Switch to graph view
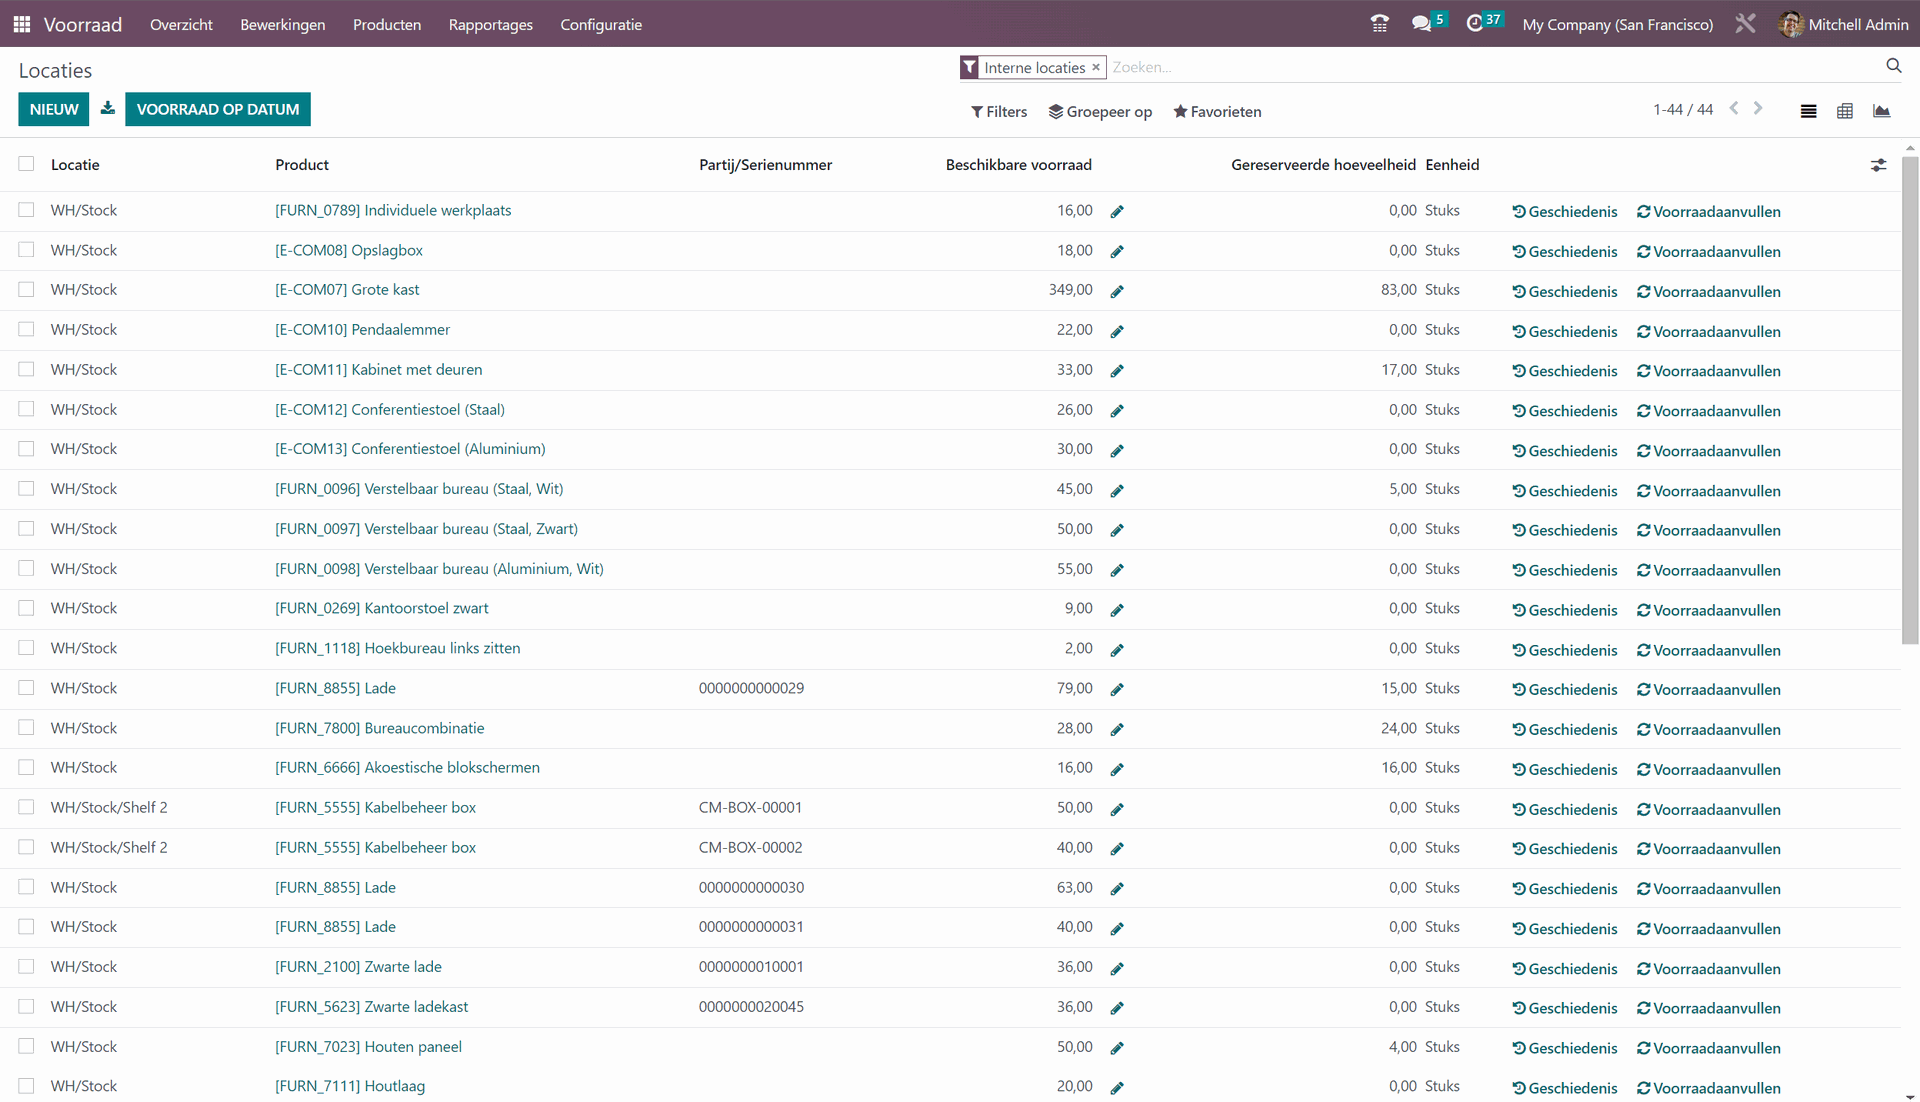 1881,111
